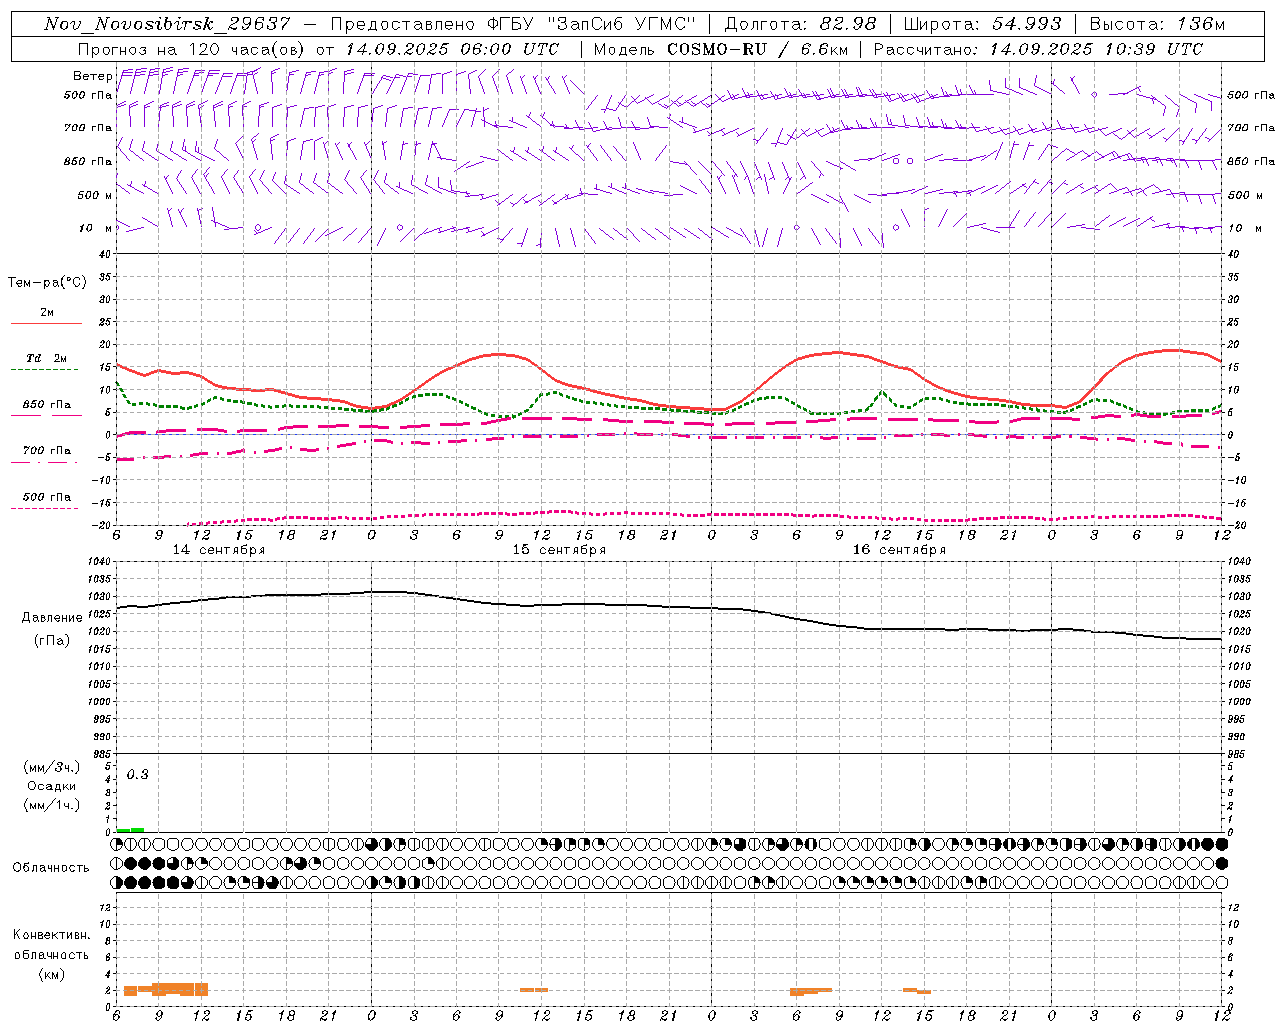The height and width of the screenshot is (1024, 1280).
Task: Click the (км) convective height unit label
Action: point(51,974)
